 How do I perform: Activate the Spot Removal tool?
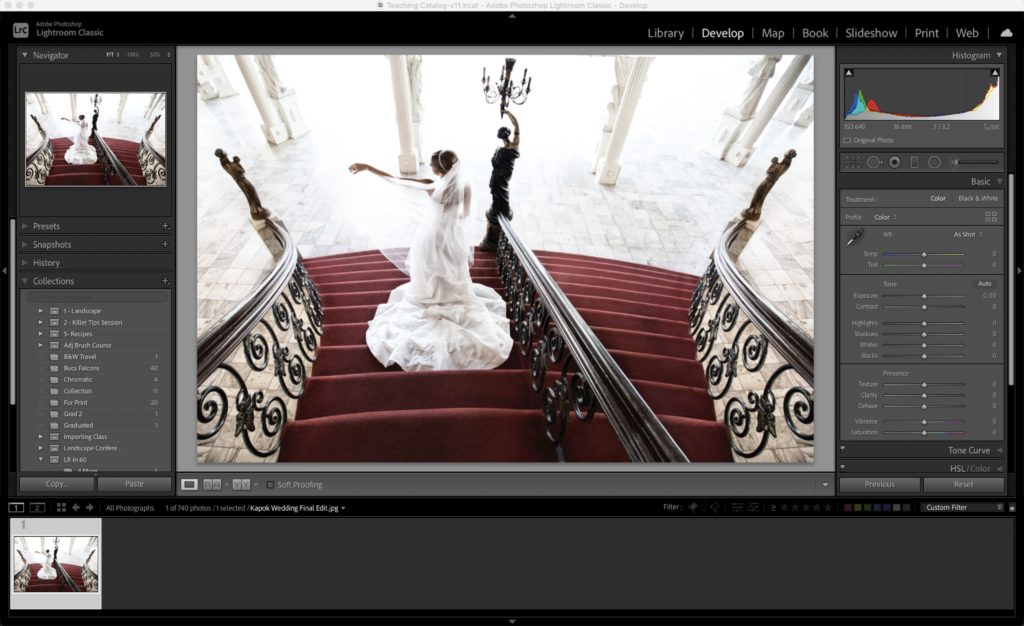(x=873, y=162)
